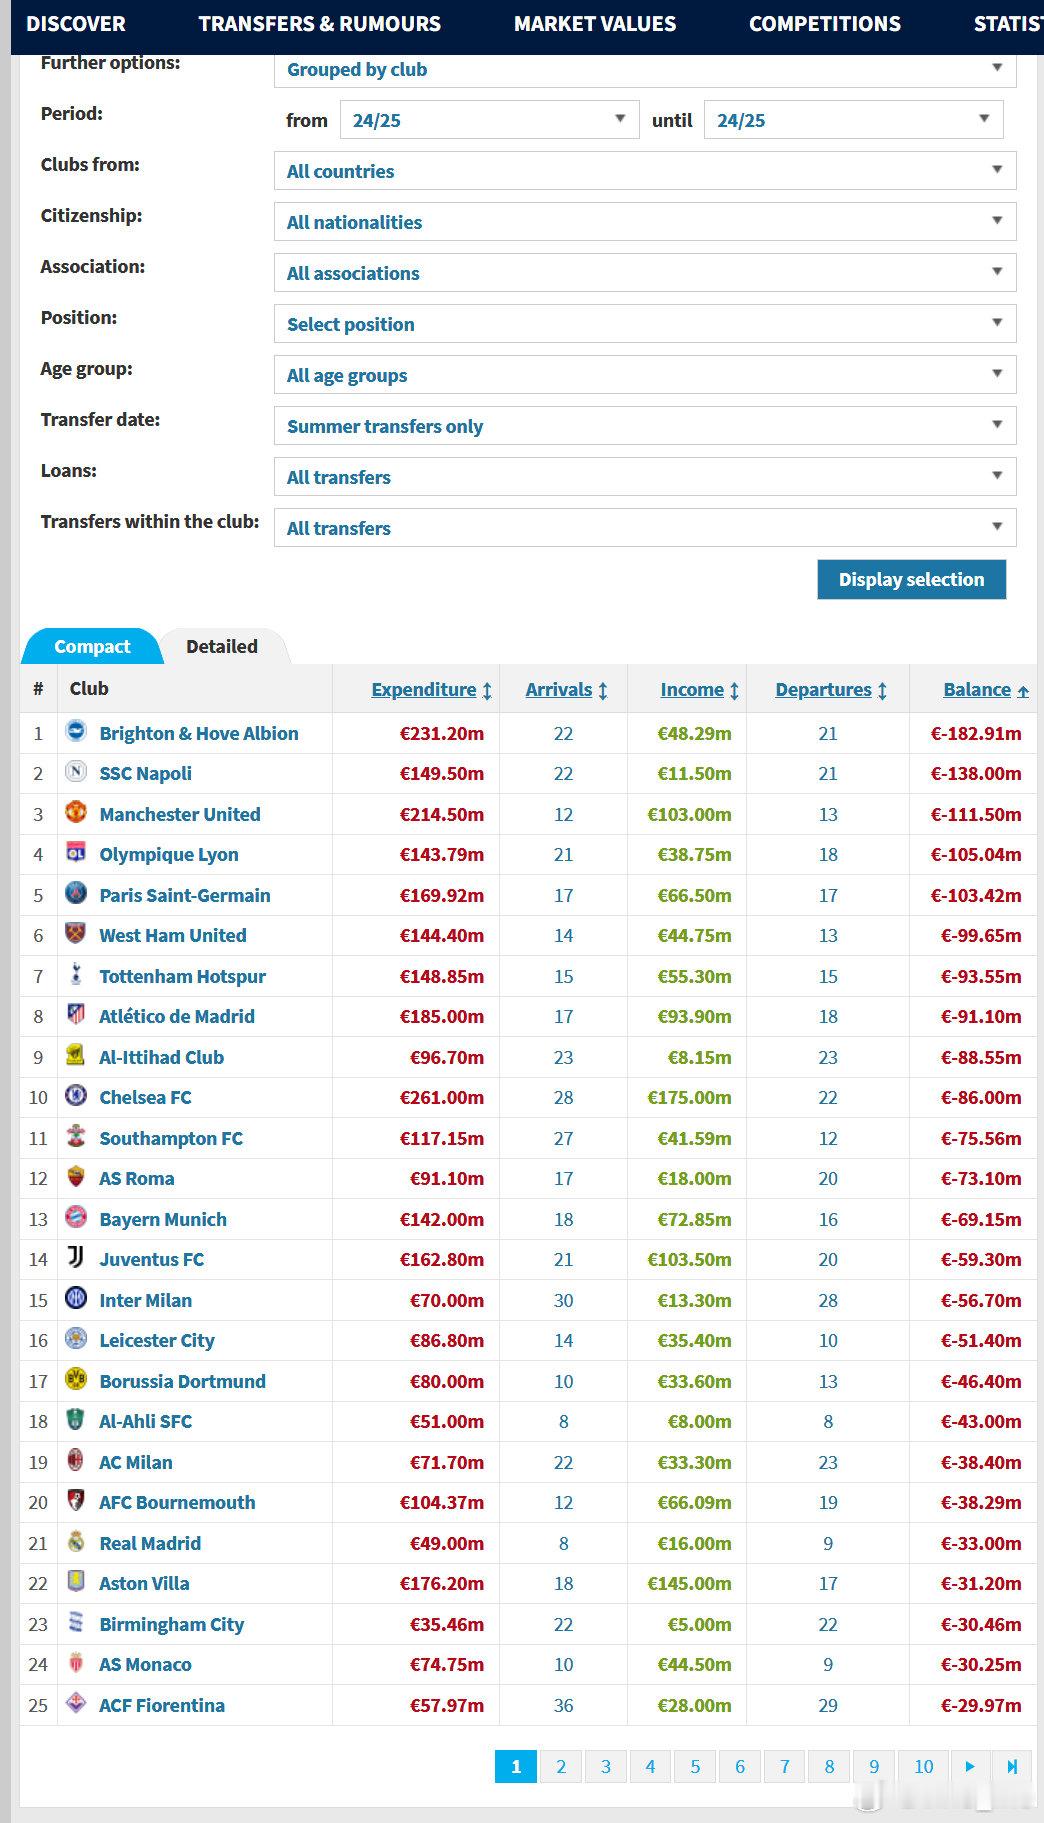This screenshot has height=1823, width=1044.
Task: Click the SSC Napoli club crest
Action: [76, 771]
